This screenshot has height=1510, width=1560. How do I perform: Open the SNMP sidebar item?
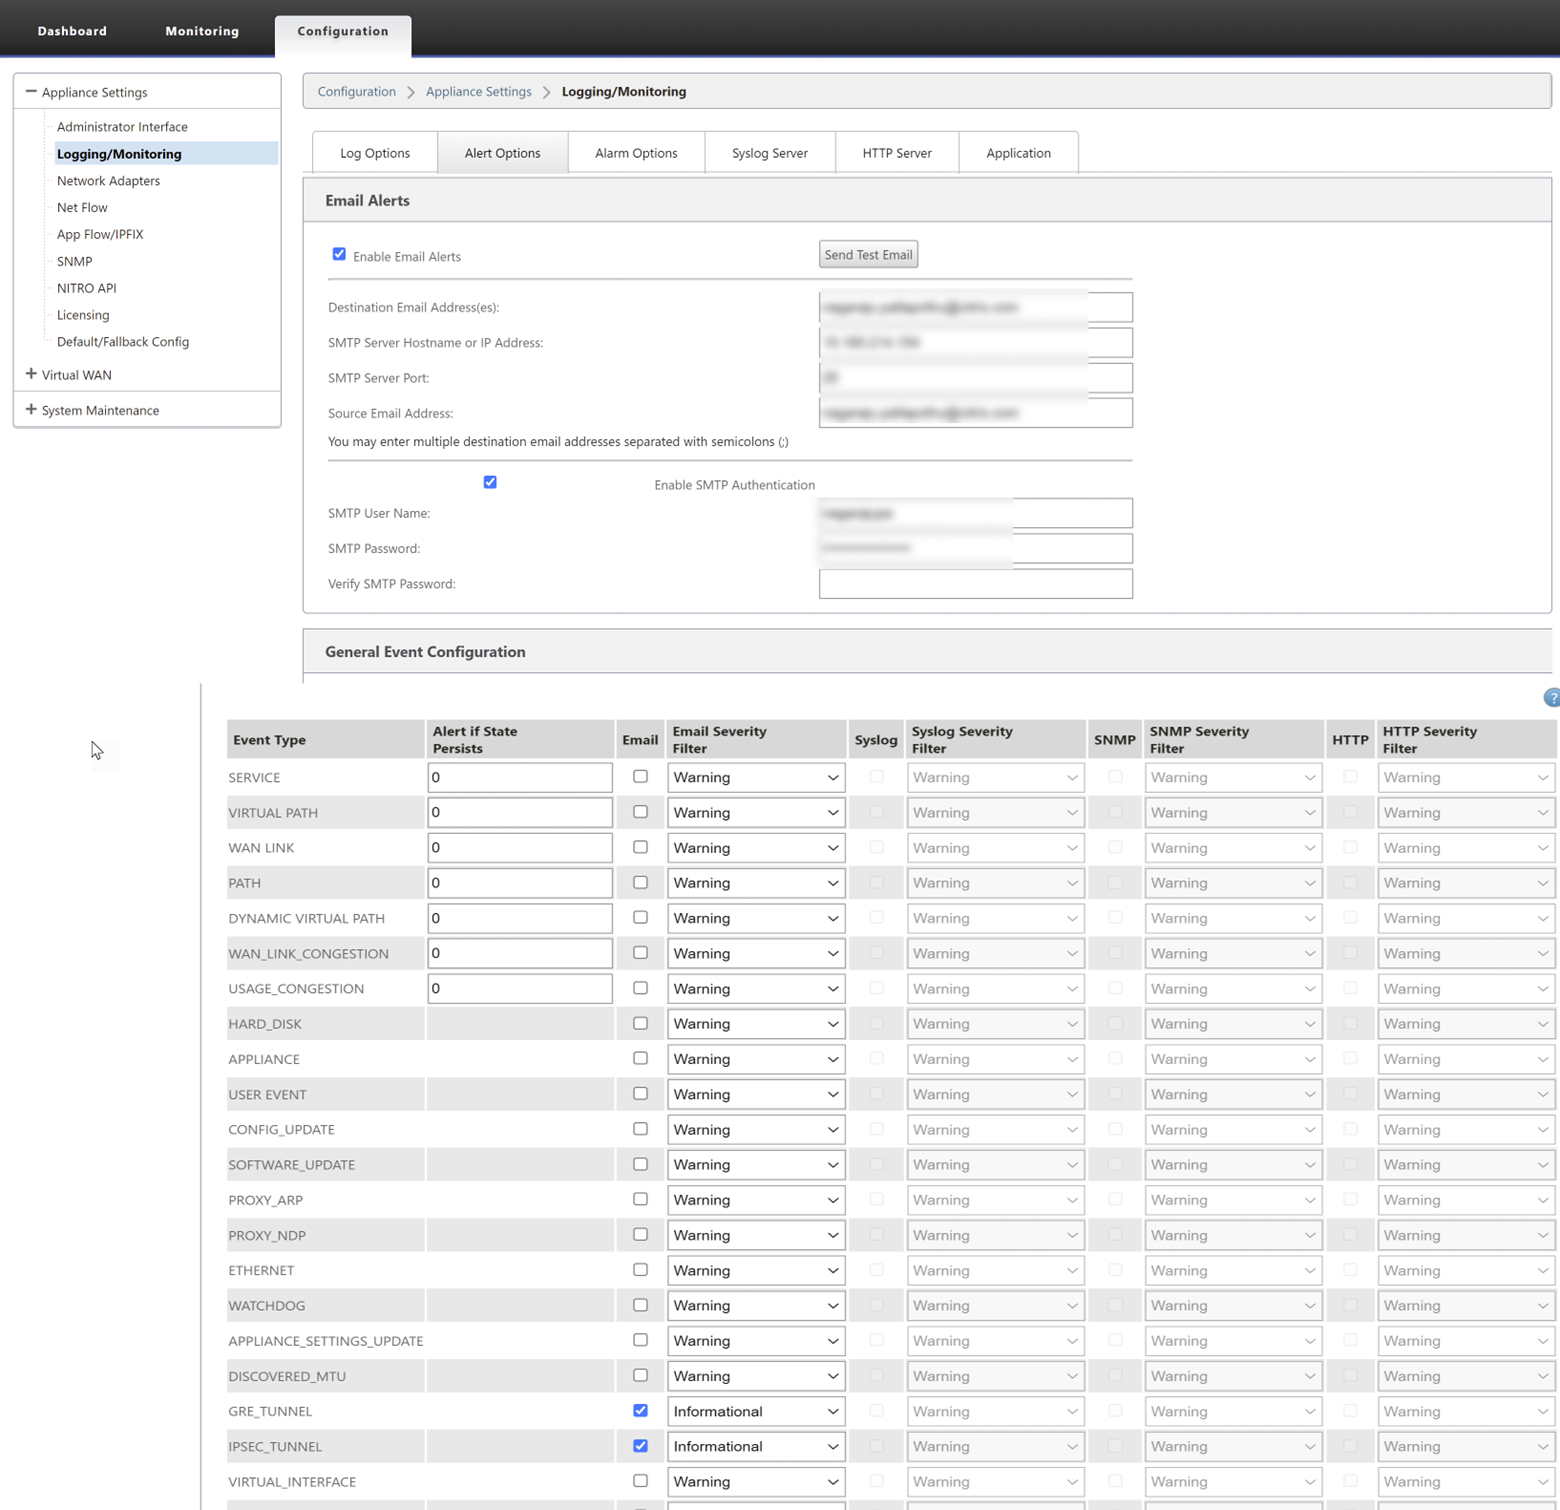74,261
